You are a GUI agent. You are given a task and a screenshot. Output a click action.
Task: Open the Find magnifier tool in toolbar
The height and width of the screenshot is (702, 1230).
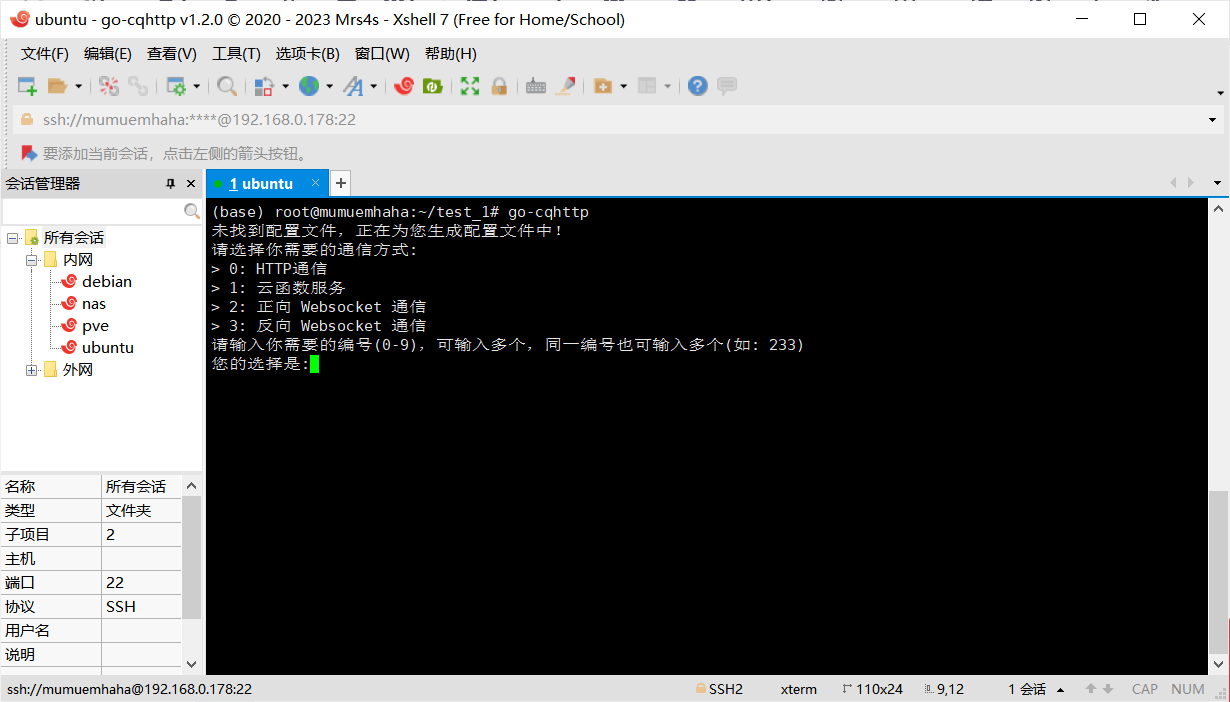click(x=227, y=87)
